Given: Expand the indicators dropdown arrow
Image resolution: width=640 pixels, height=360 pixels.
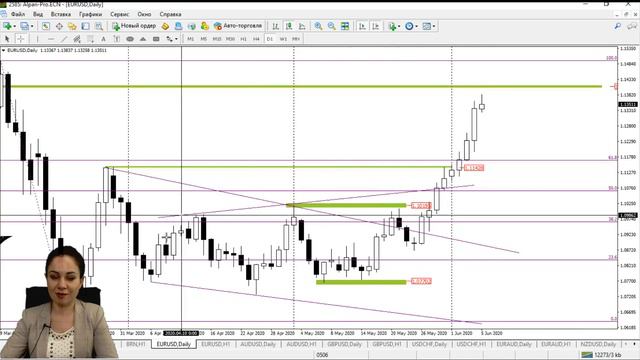Looking at the screenshot, I should pos(399,27).
